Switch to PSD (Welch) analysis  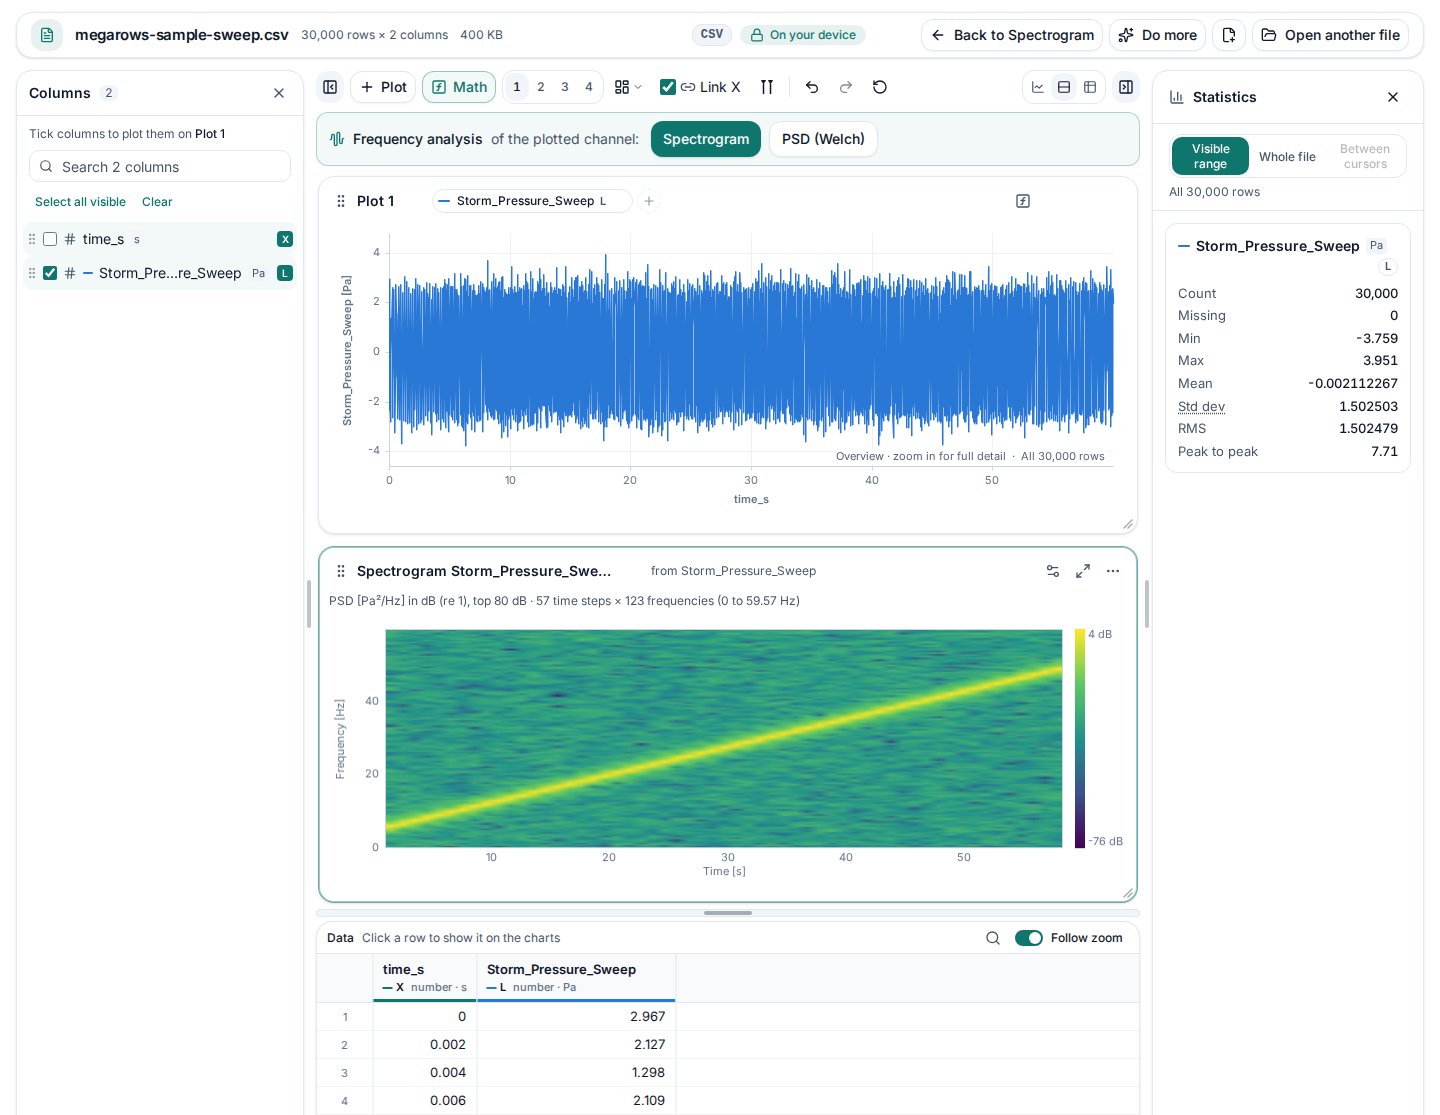coord(823,139)
